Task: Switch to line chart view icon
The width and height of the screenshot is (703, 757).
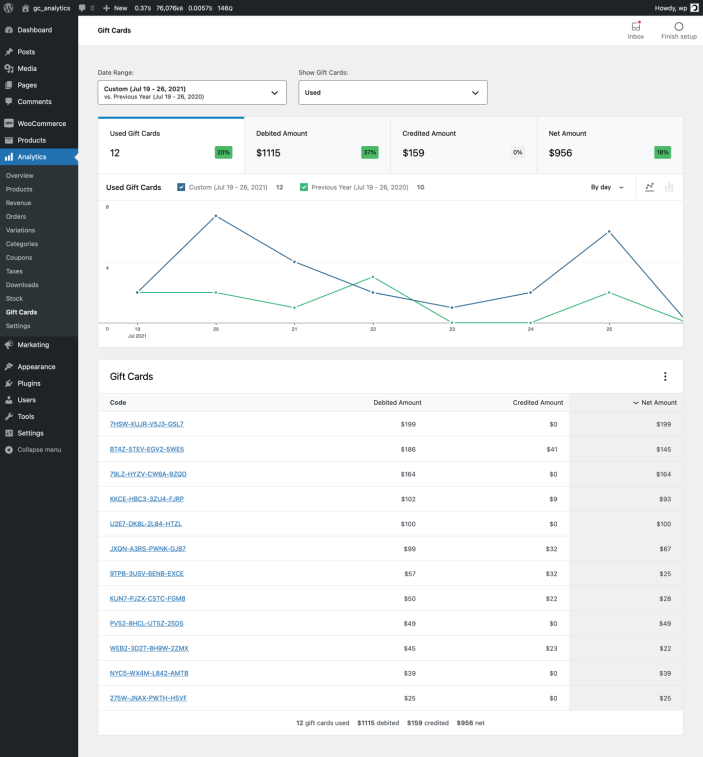Action: coord(650,187)
